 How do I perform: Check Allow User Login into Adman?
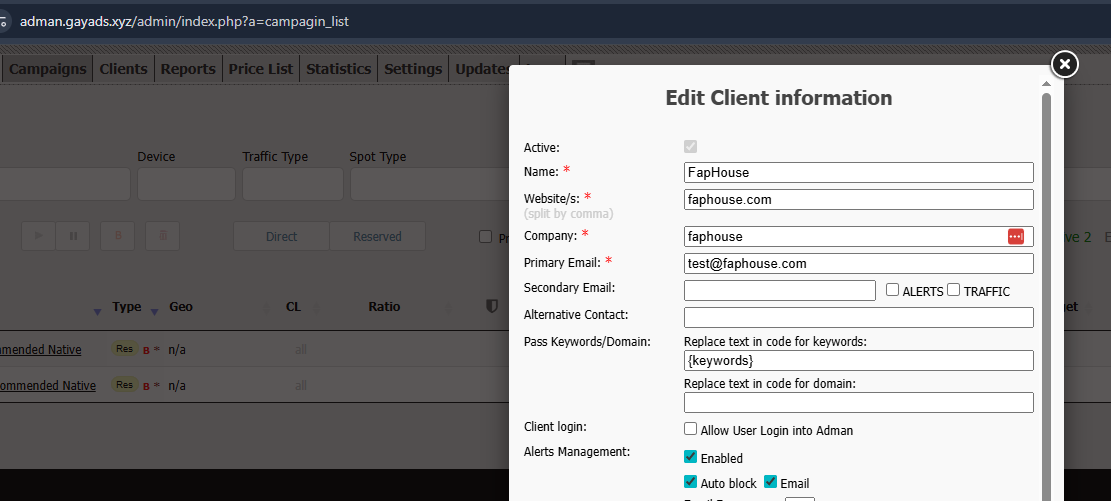point(691,429)
